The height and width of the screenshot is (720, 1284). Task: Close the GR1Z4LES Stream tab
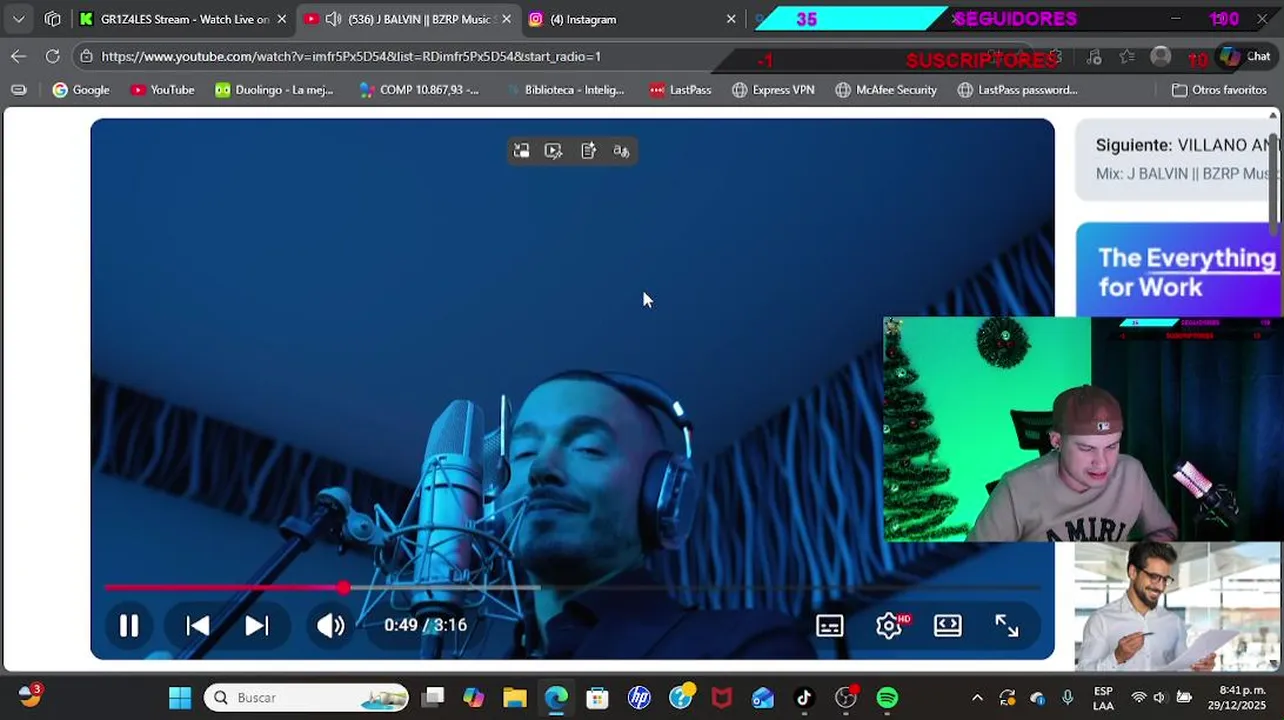282,19
